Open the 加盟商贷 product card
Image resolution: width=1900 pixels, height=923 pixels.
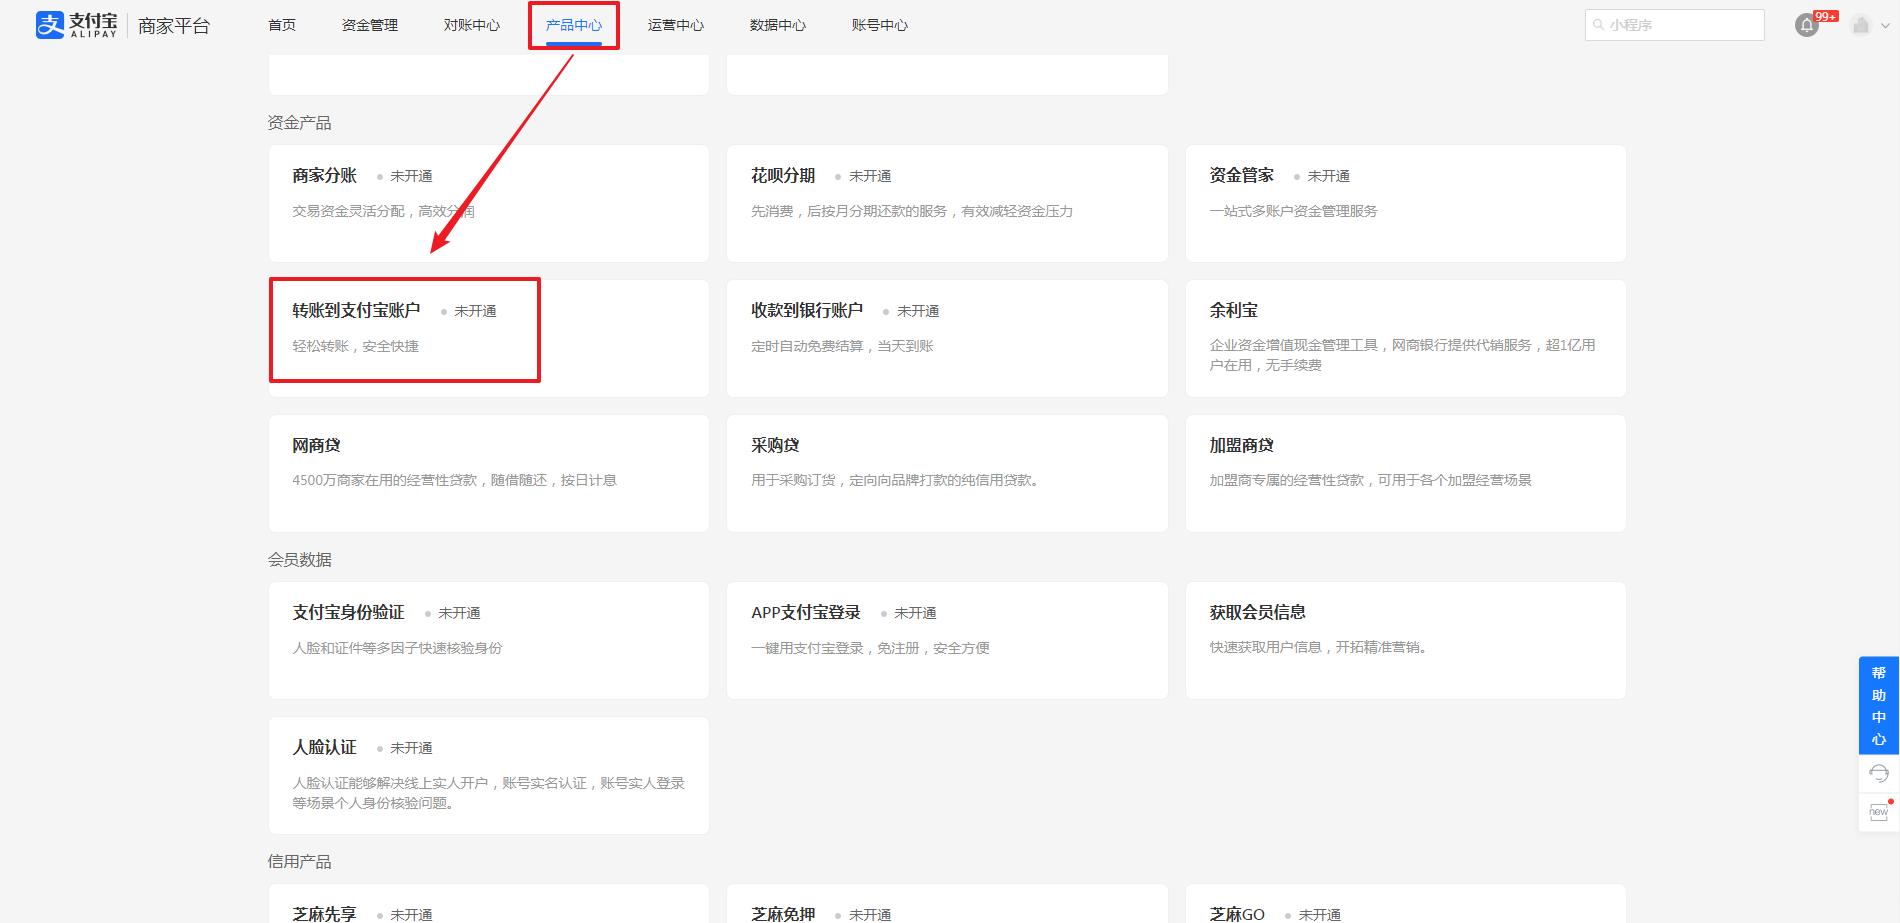click(x=1406, y=474)
